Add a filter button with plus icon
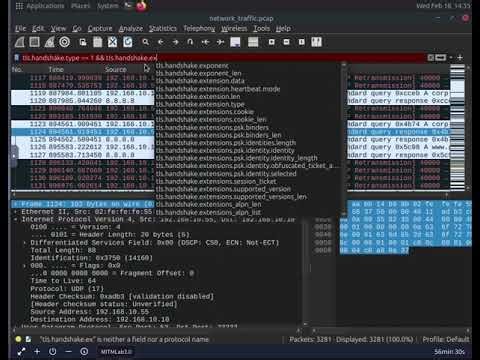Image resolution: width=480 pixels, height=360 pixels. tap(460, 58)
